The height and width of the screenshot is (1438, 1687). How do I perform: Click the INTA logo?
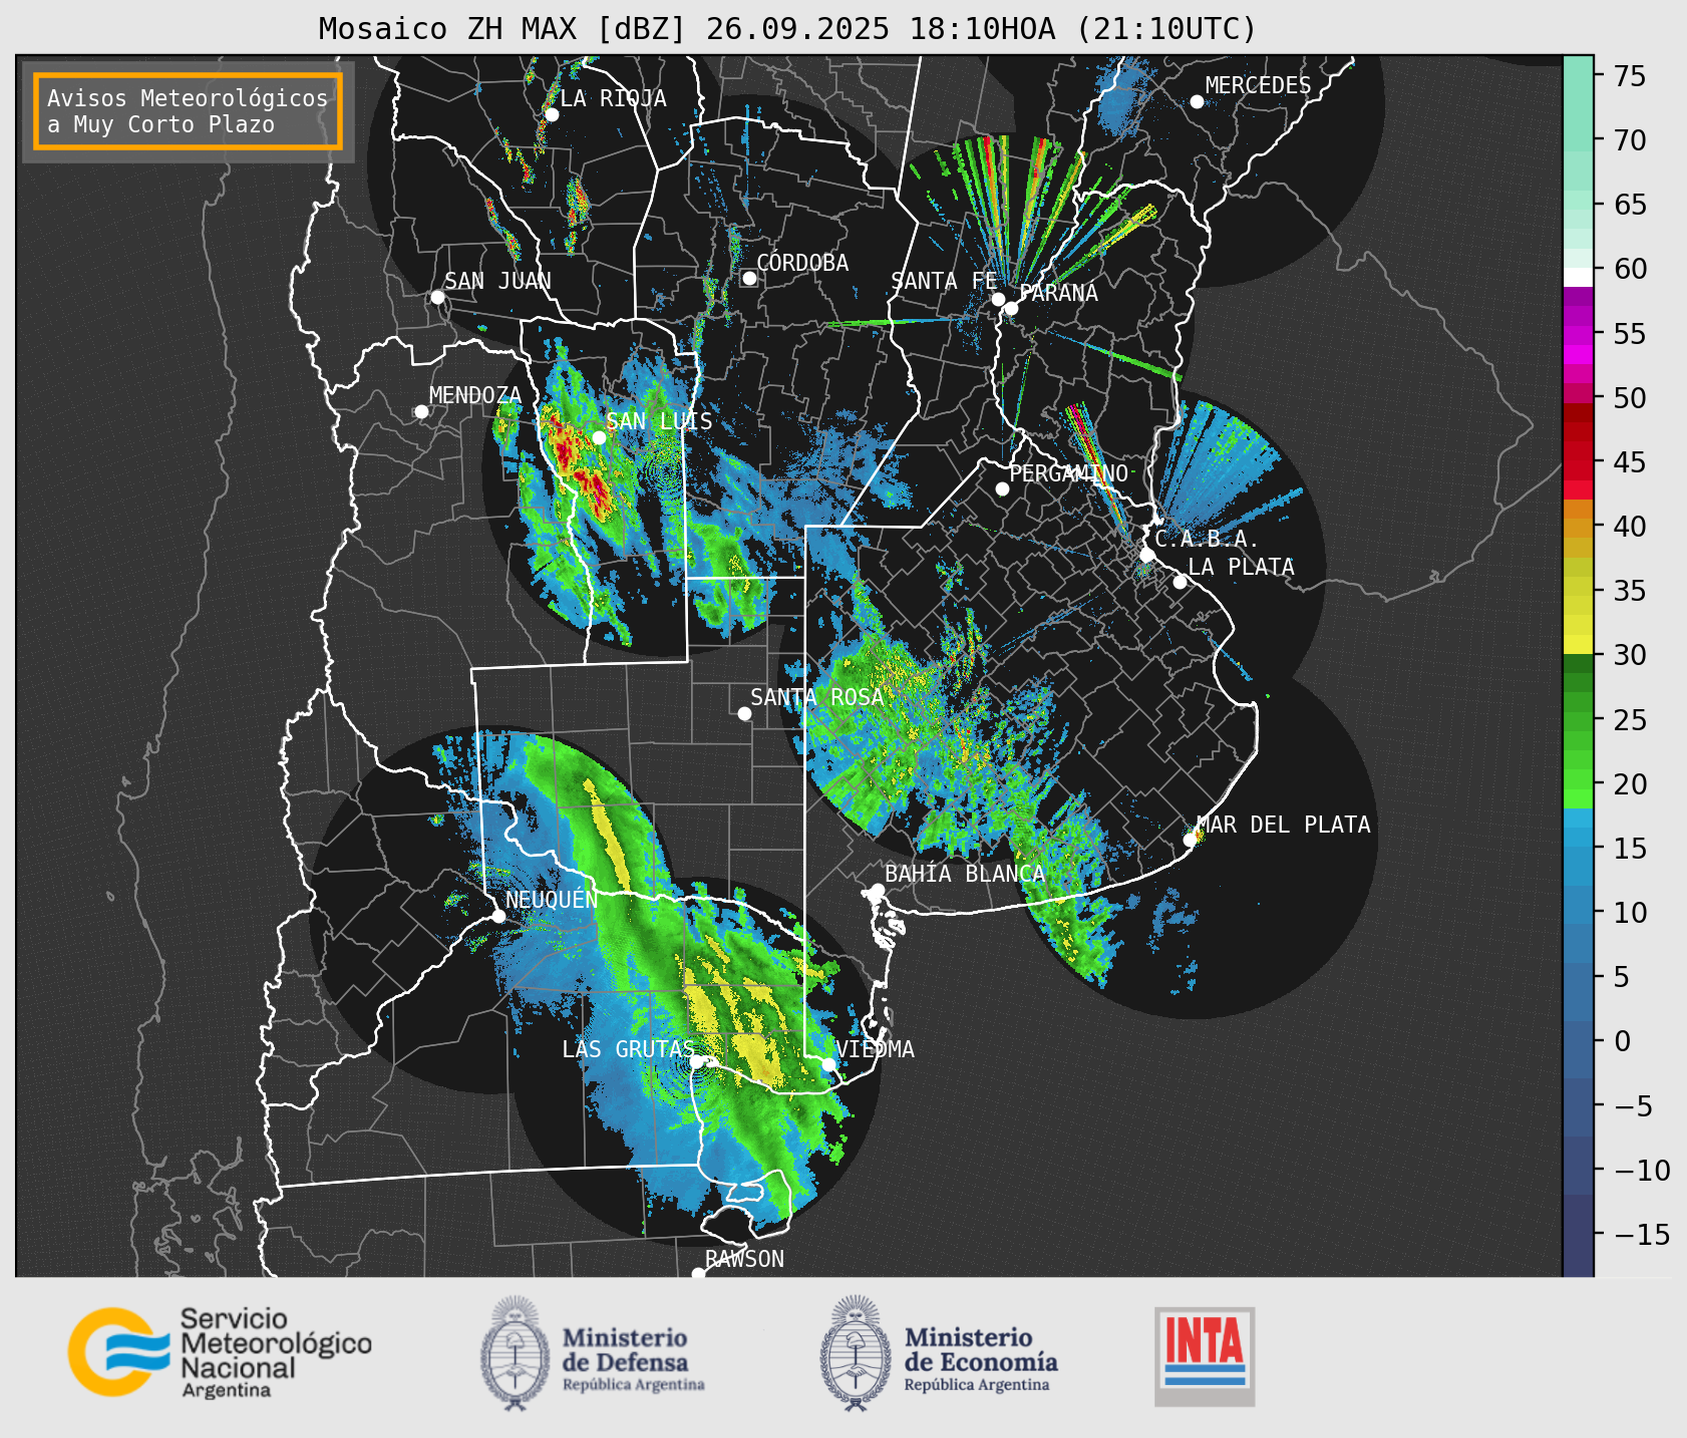1204,1356
